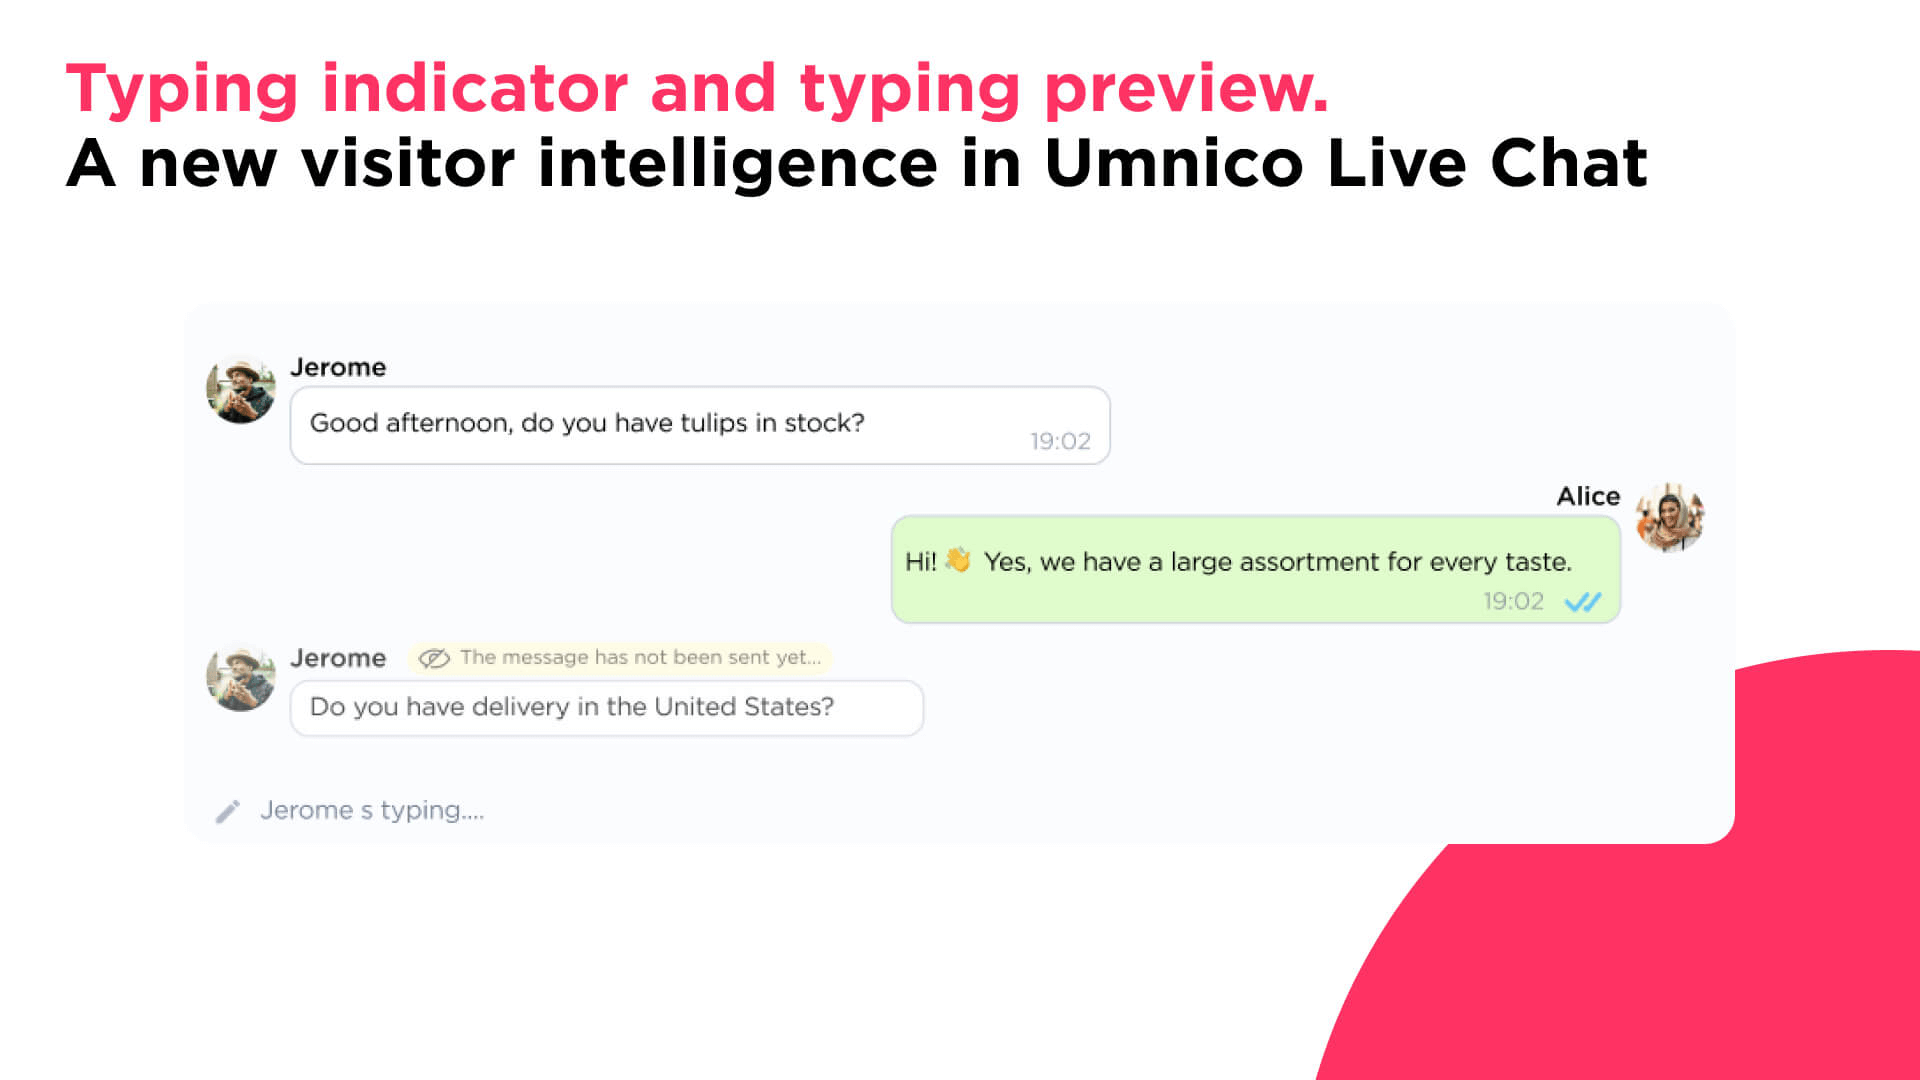
Task: Click Alice's profile avatar icon
Action: coord(1669,520)
